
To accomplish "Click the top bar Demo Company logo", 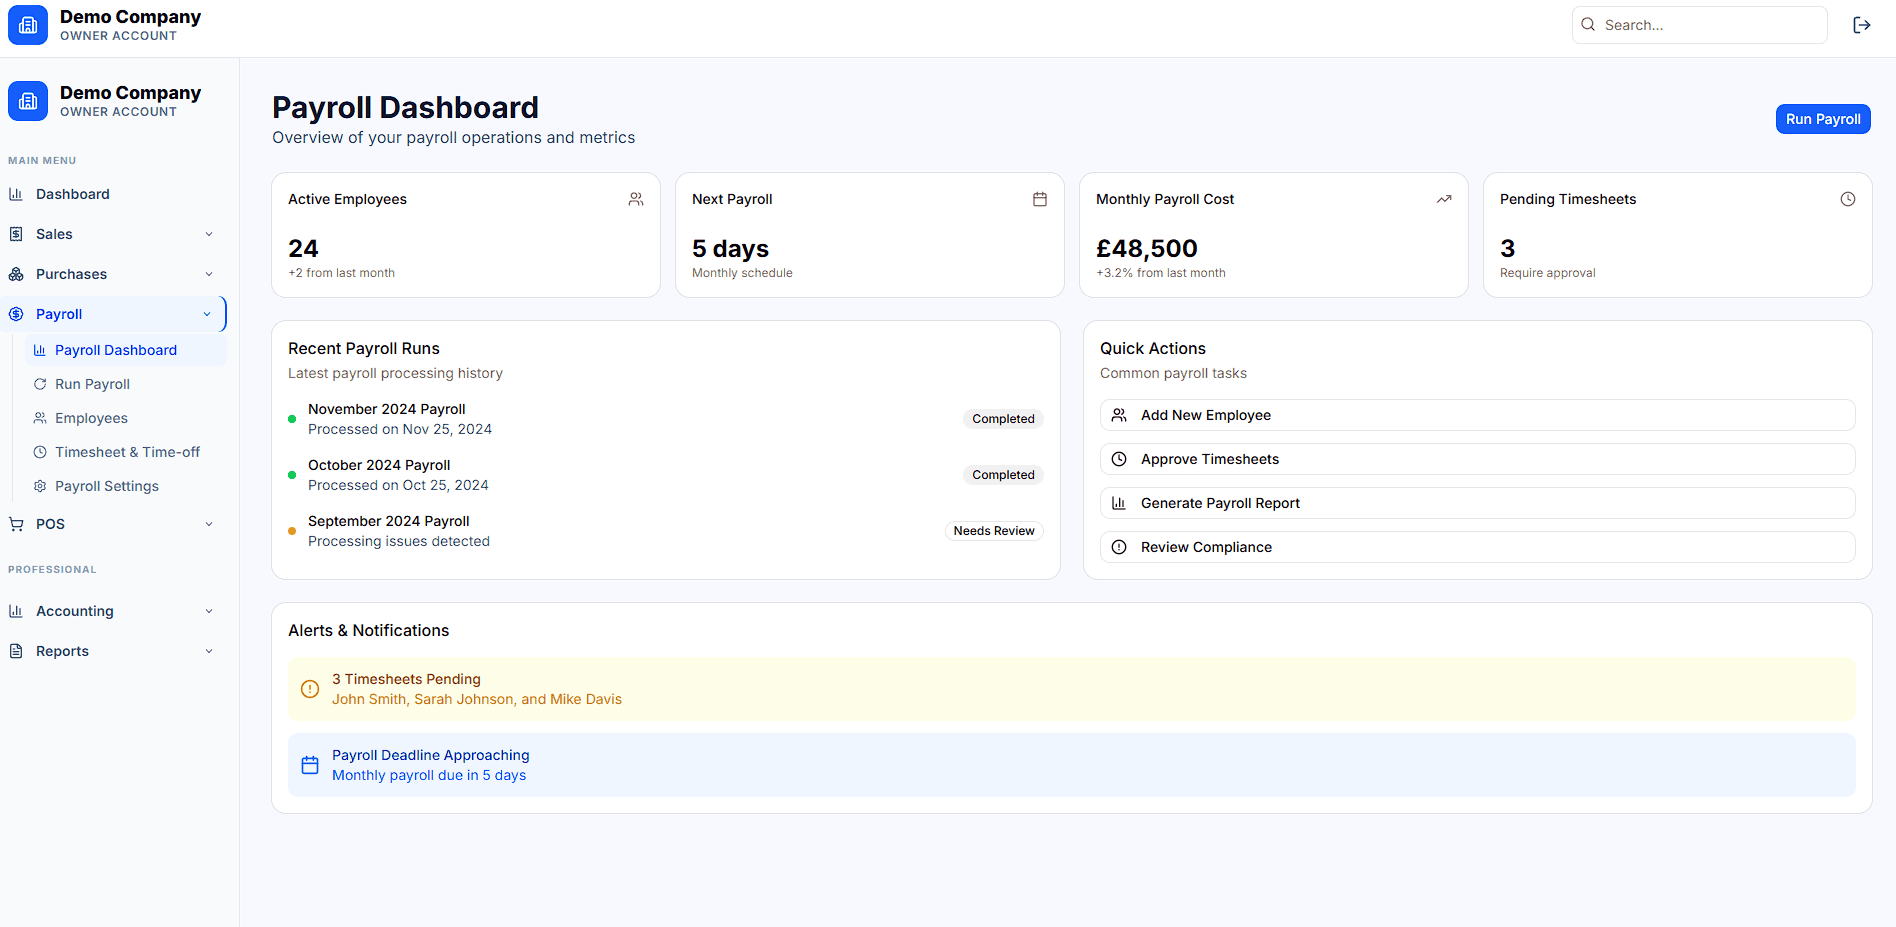I will coord(28,25).
